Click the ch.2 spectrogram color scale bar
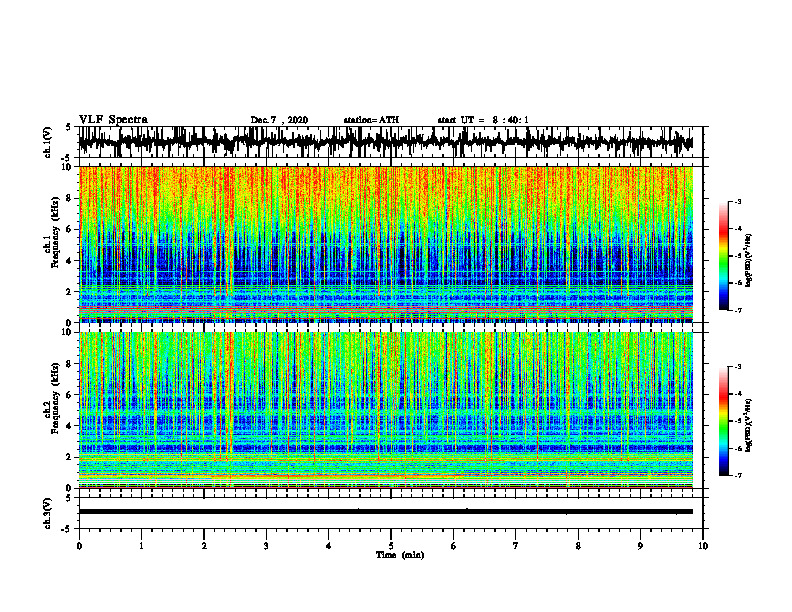The image size is (792, 612). point(724,421)
